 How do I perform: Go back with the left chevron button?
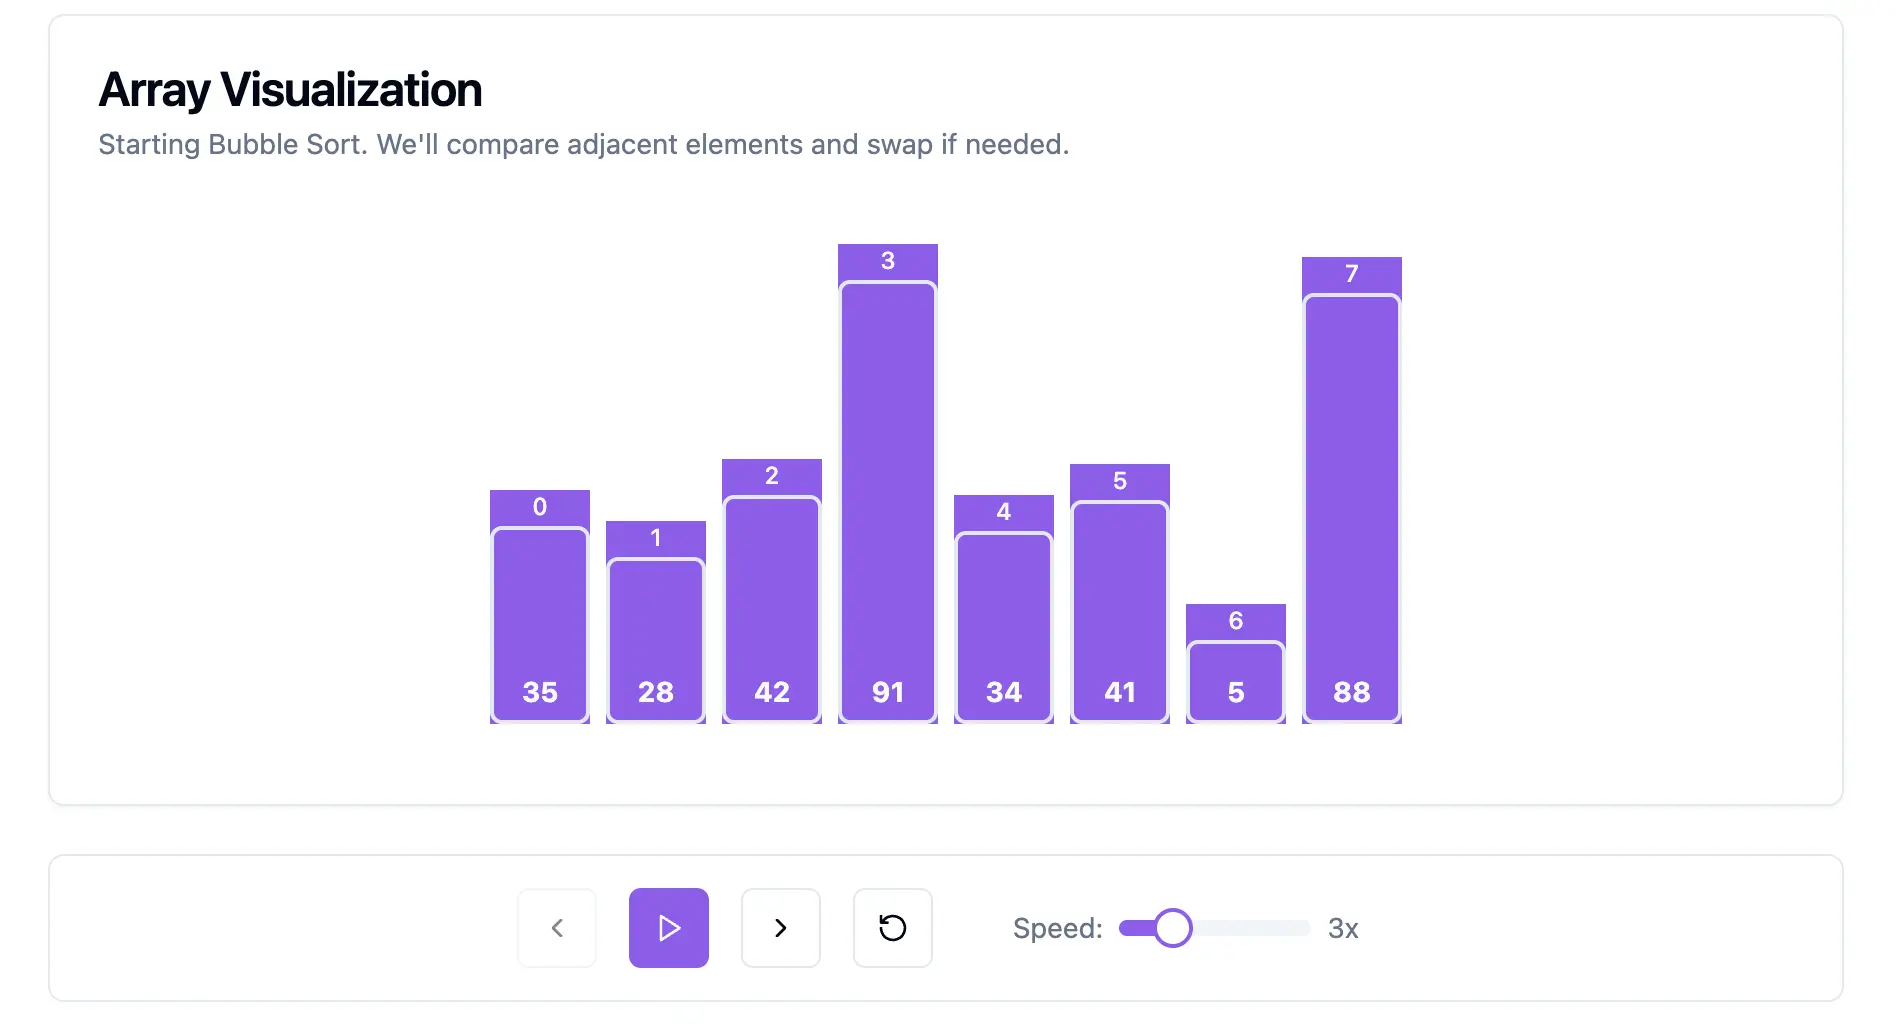(x=557, y=928)
